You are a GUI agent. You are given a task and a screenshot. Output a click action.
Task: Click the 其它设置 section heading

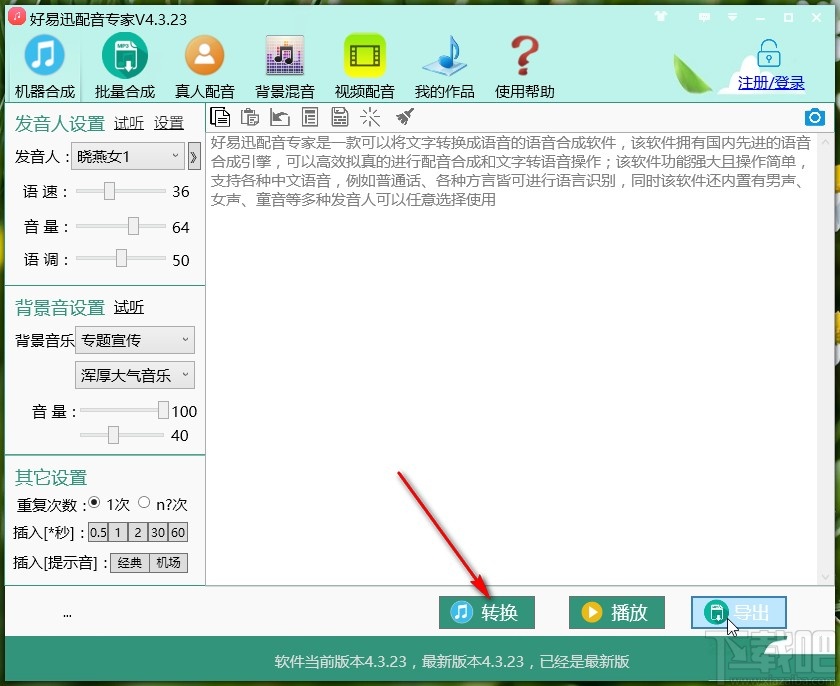click(51, 478)
